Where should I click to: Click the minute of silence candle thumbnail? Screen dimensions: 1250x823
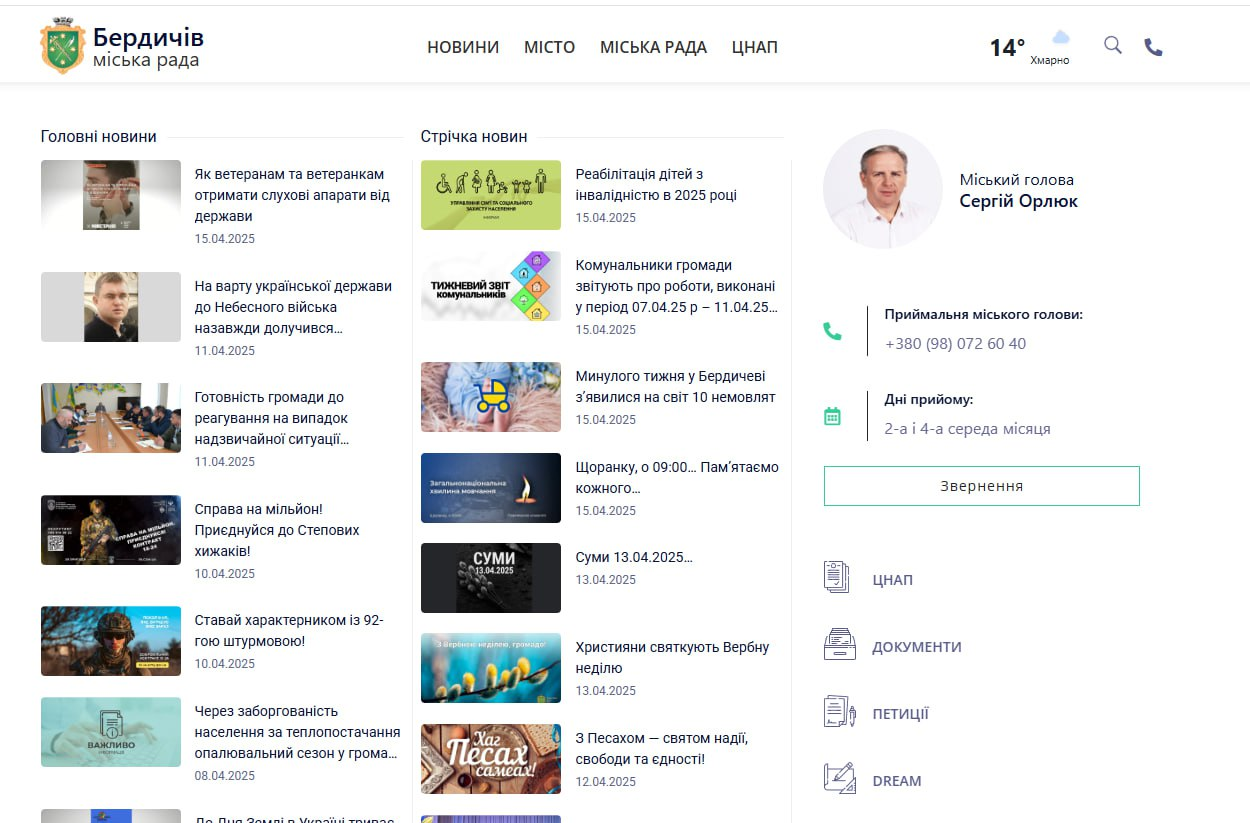491,488
